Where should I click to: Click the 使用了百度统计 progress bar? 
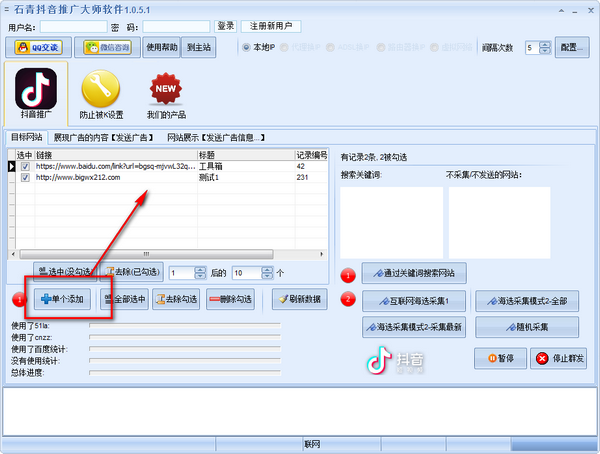coord(185,349)
